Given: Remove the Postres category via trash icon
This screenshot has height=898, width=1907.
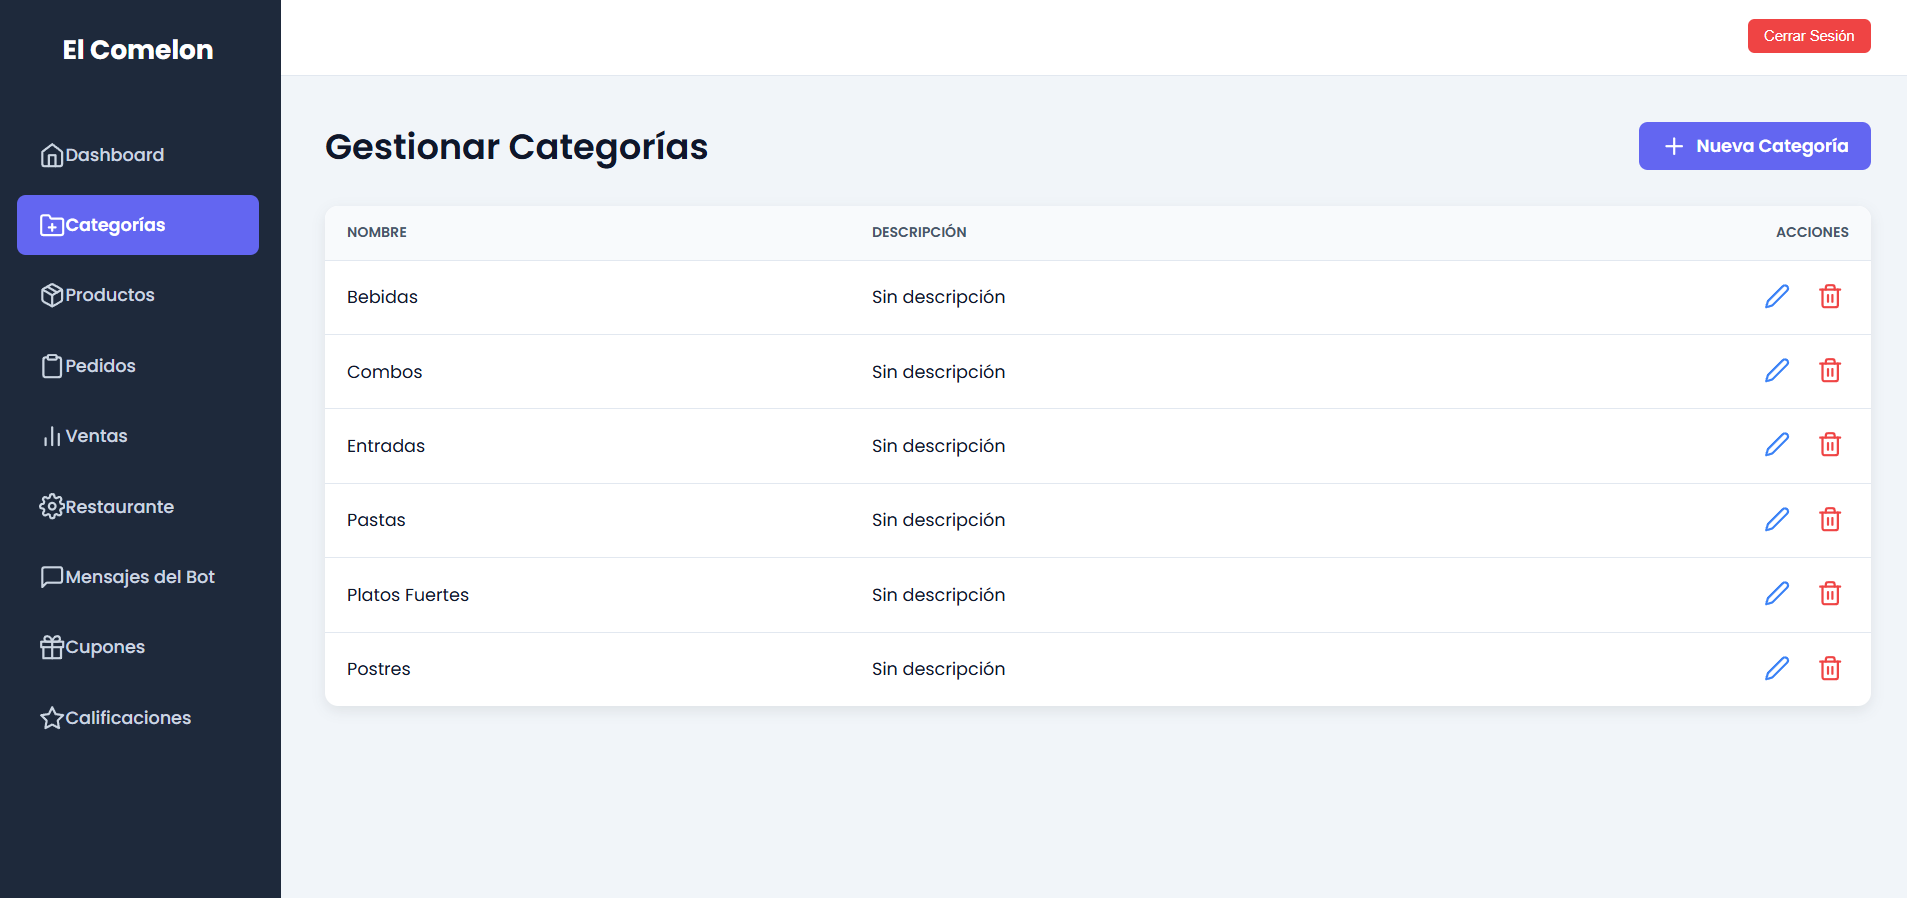Looking at the screenshot, I should (x=1829, y=669).
